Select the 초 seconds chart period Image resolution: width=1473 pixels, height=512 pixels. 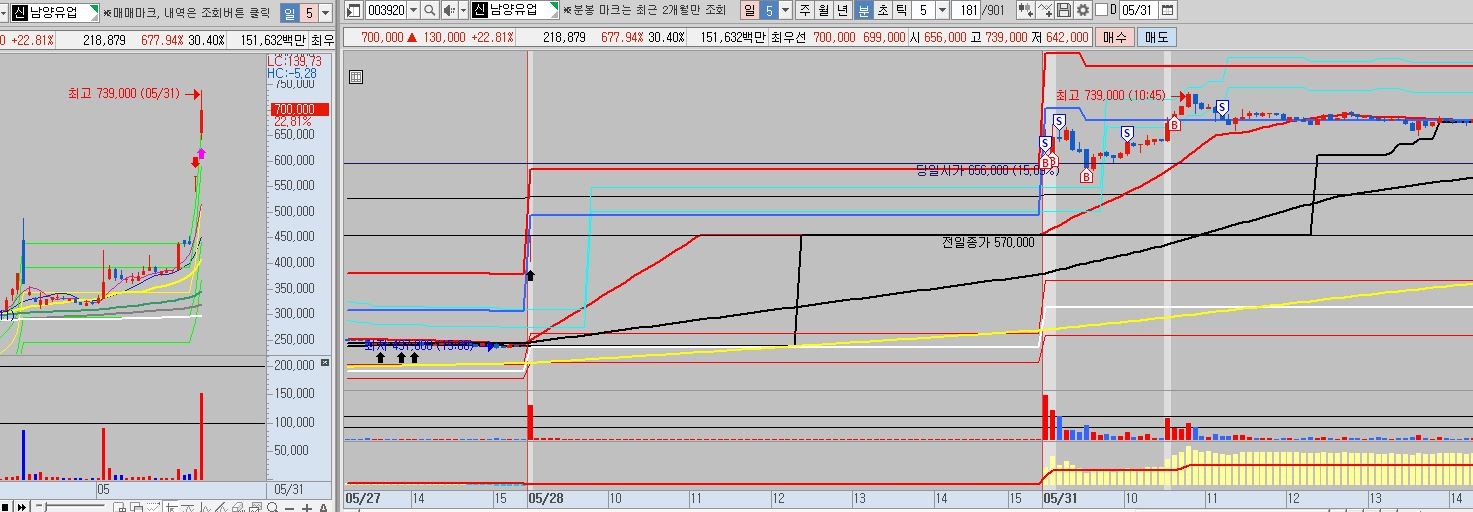[x=883, y=10]
